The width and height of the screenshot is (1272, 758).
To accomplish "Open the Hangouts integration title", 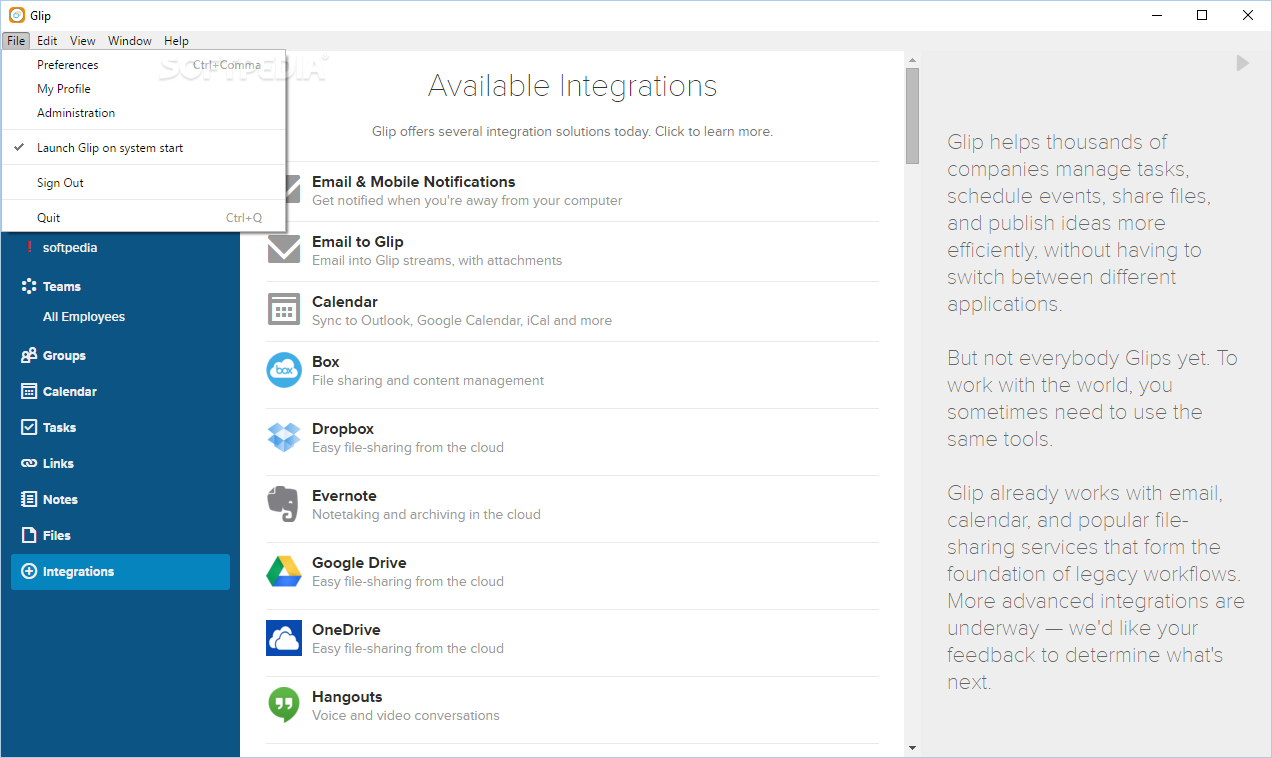I will (347, 696).
